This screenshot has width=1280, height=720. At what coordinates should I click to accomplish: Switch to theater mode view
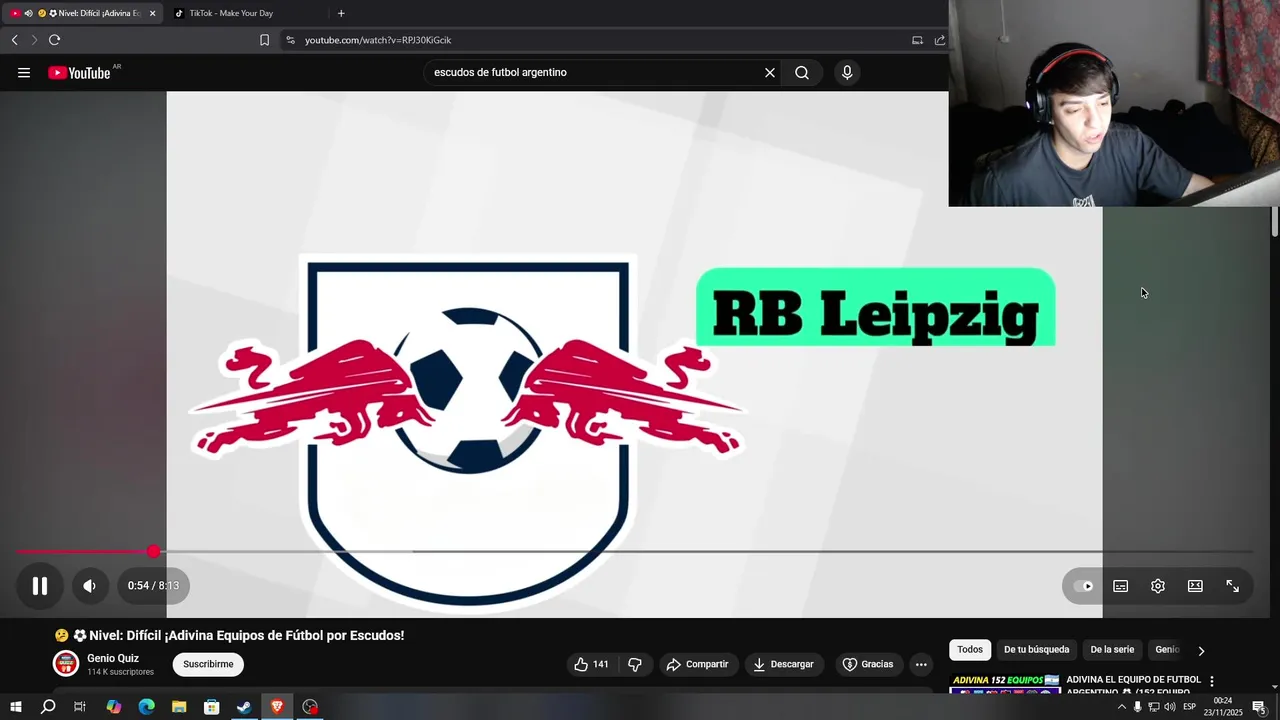[1195, 586]
